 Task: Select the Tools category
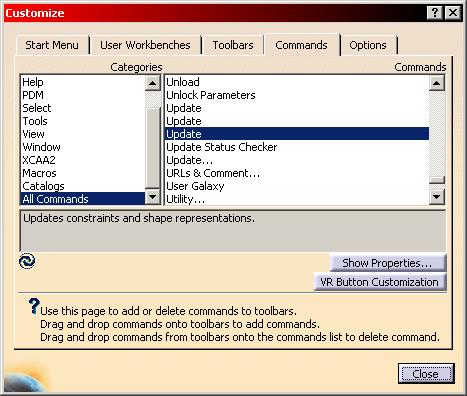coord(83,121)
